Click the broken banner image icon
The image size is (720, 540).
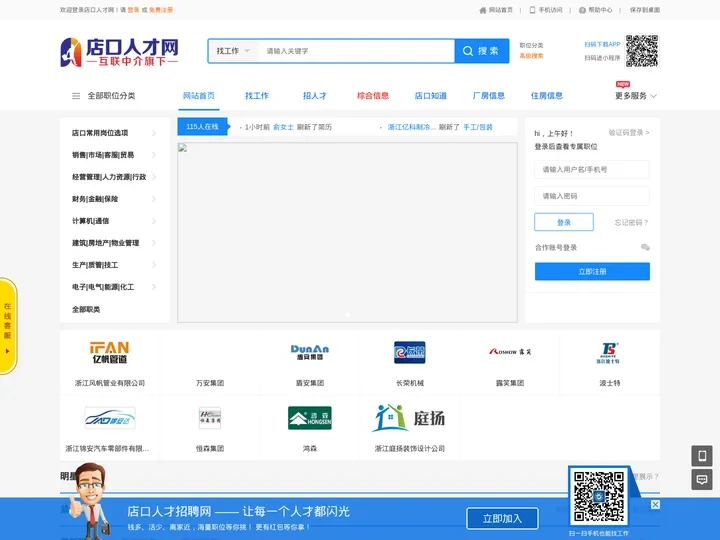pyautogui.click(x=183, y=148)
